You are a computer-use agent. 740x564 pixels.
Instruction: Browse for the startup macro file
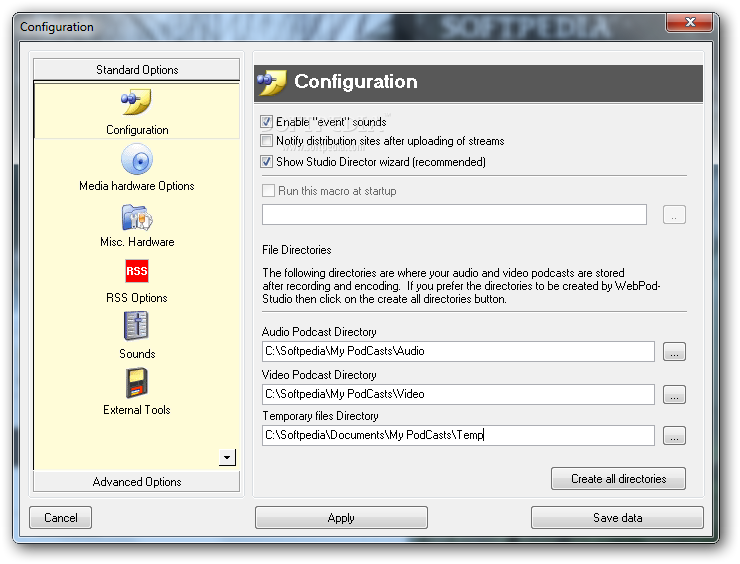[674, 215]
